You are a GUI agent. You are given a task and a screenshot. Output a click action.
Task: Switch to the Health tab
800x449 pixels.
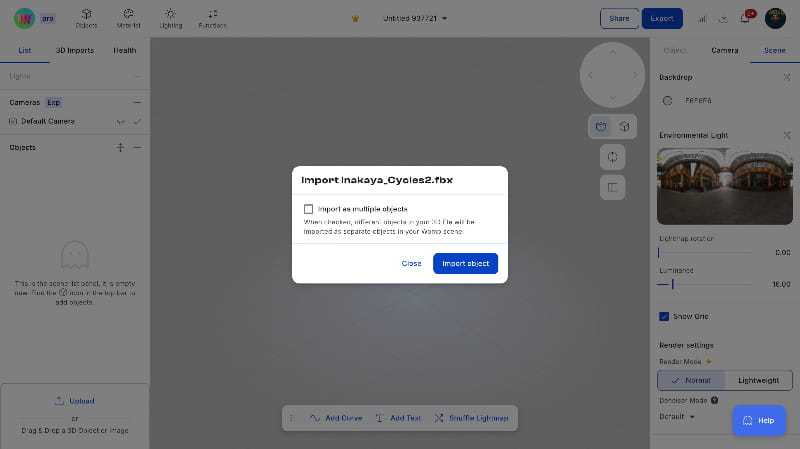click(x=124, y=51)
